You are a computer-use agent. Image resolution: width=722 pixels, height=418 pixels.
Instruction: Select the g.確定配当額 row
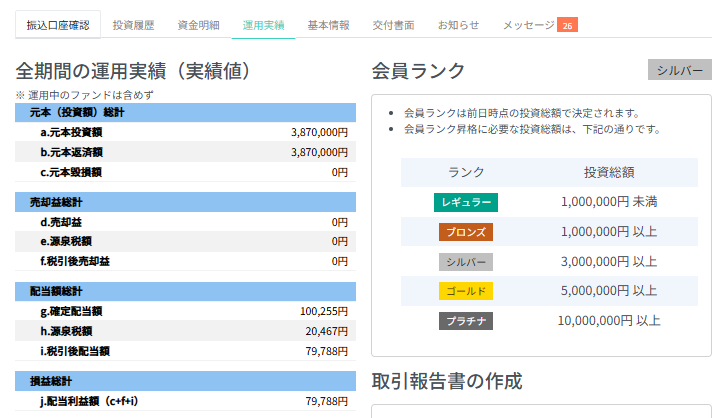pos(186,311)
